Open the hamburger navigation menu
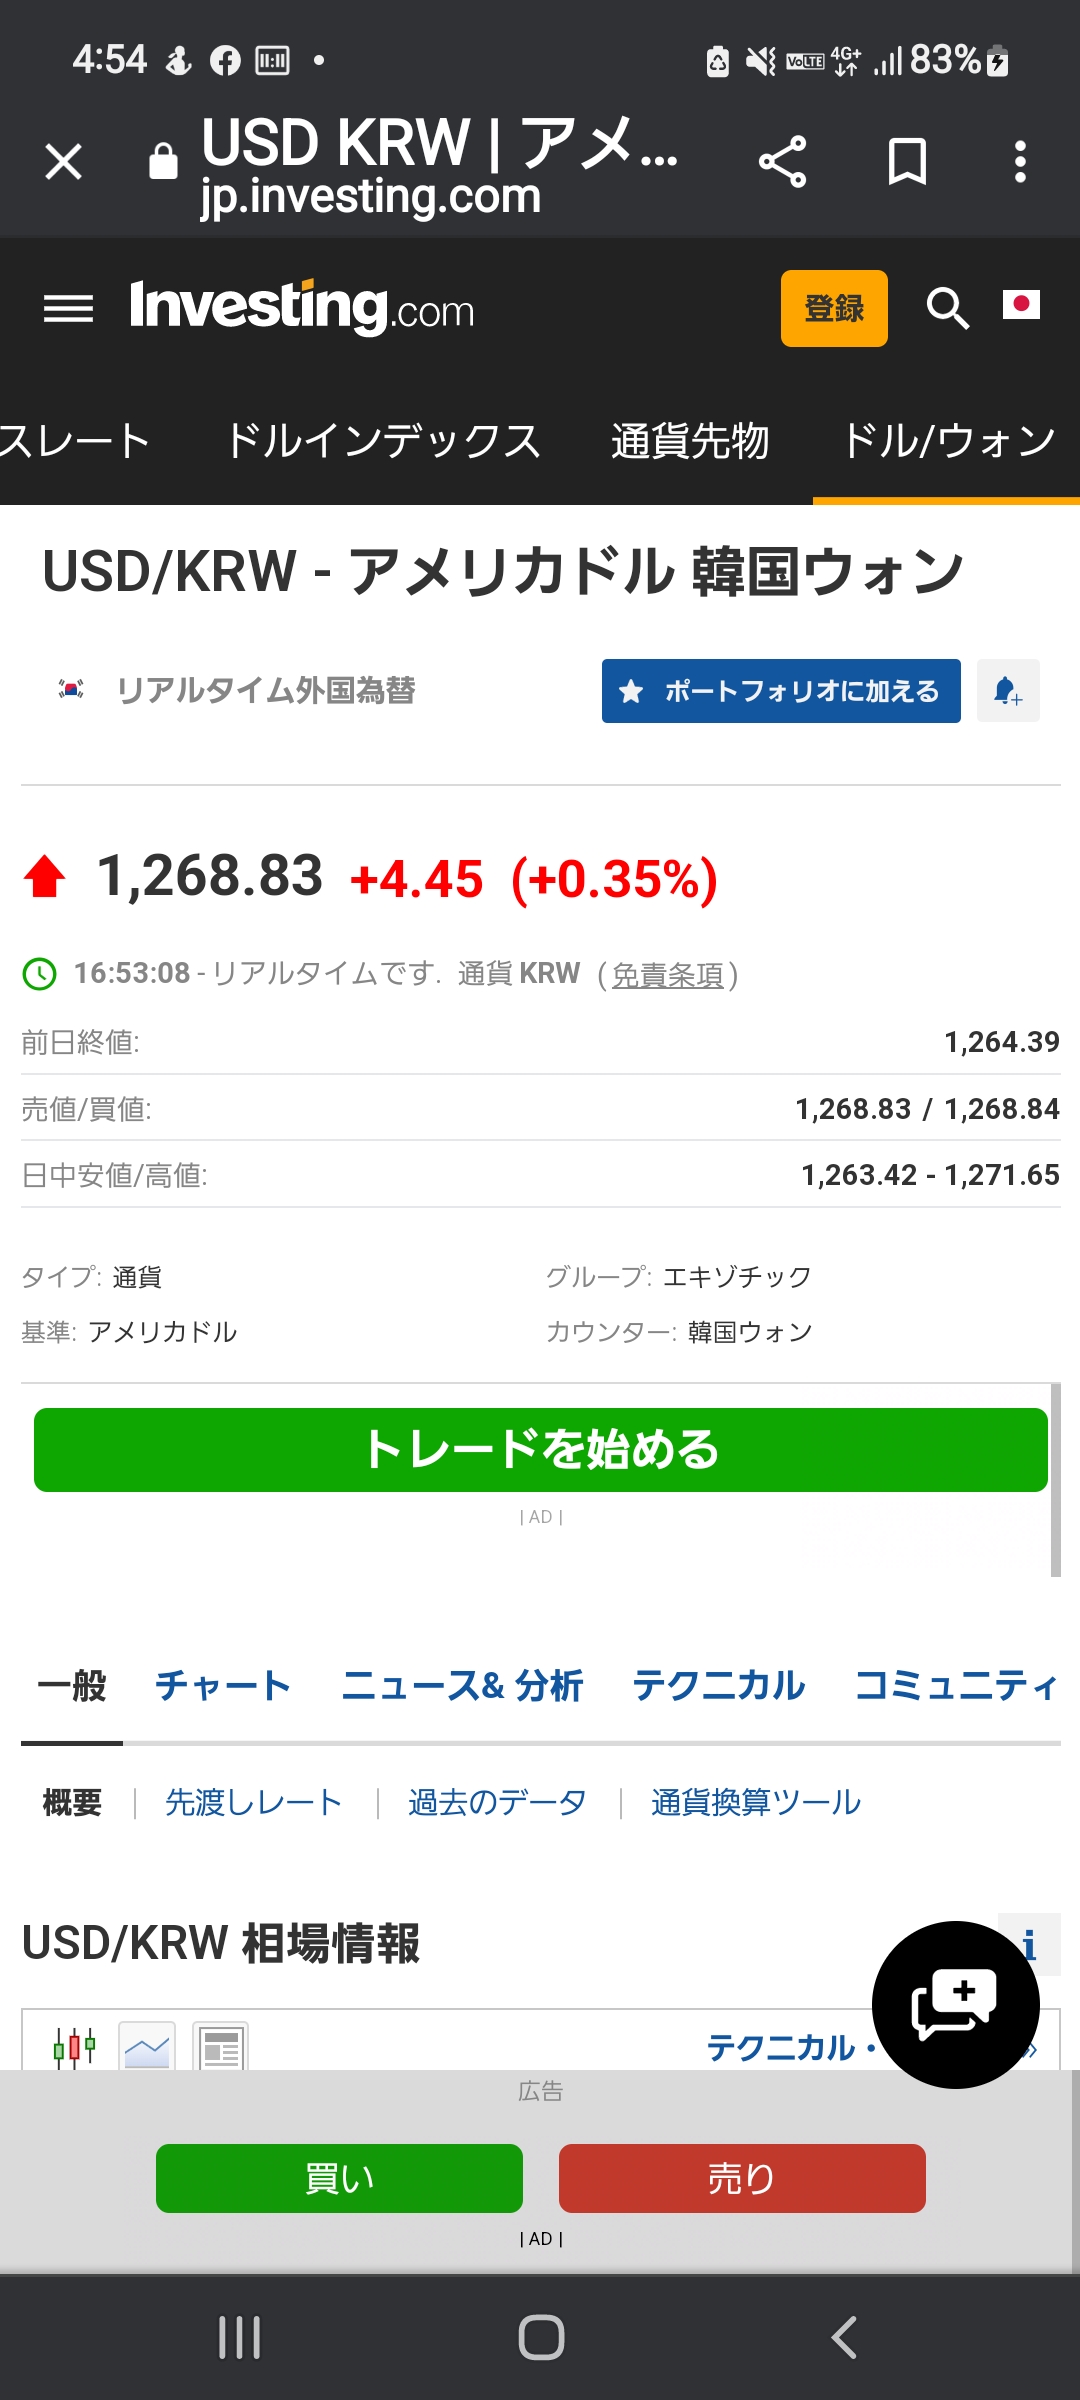The height and width of the screenshot is (2400, 1080). pos(68,309)
